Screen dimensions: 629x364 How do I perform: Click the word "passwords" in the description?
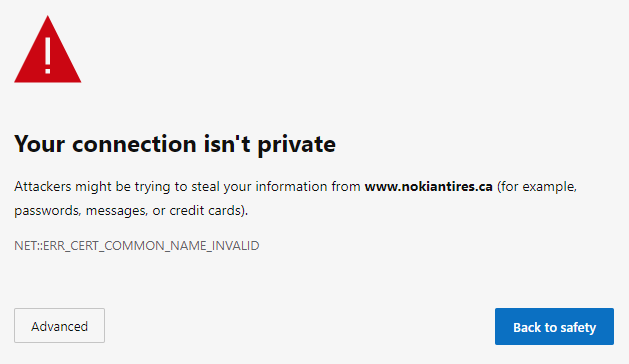pos(47,211)
